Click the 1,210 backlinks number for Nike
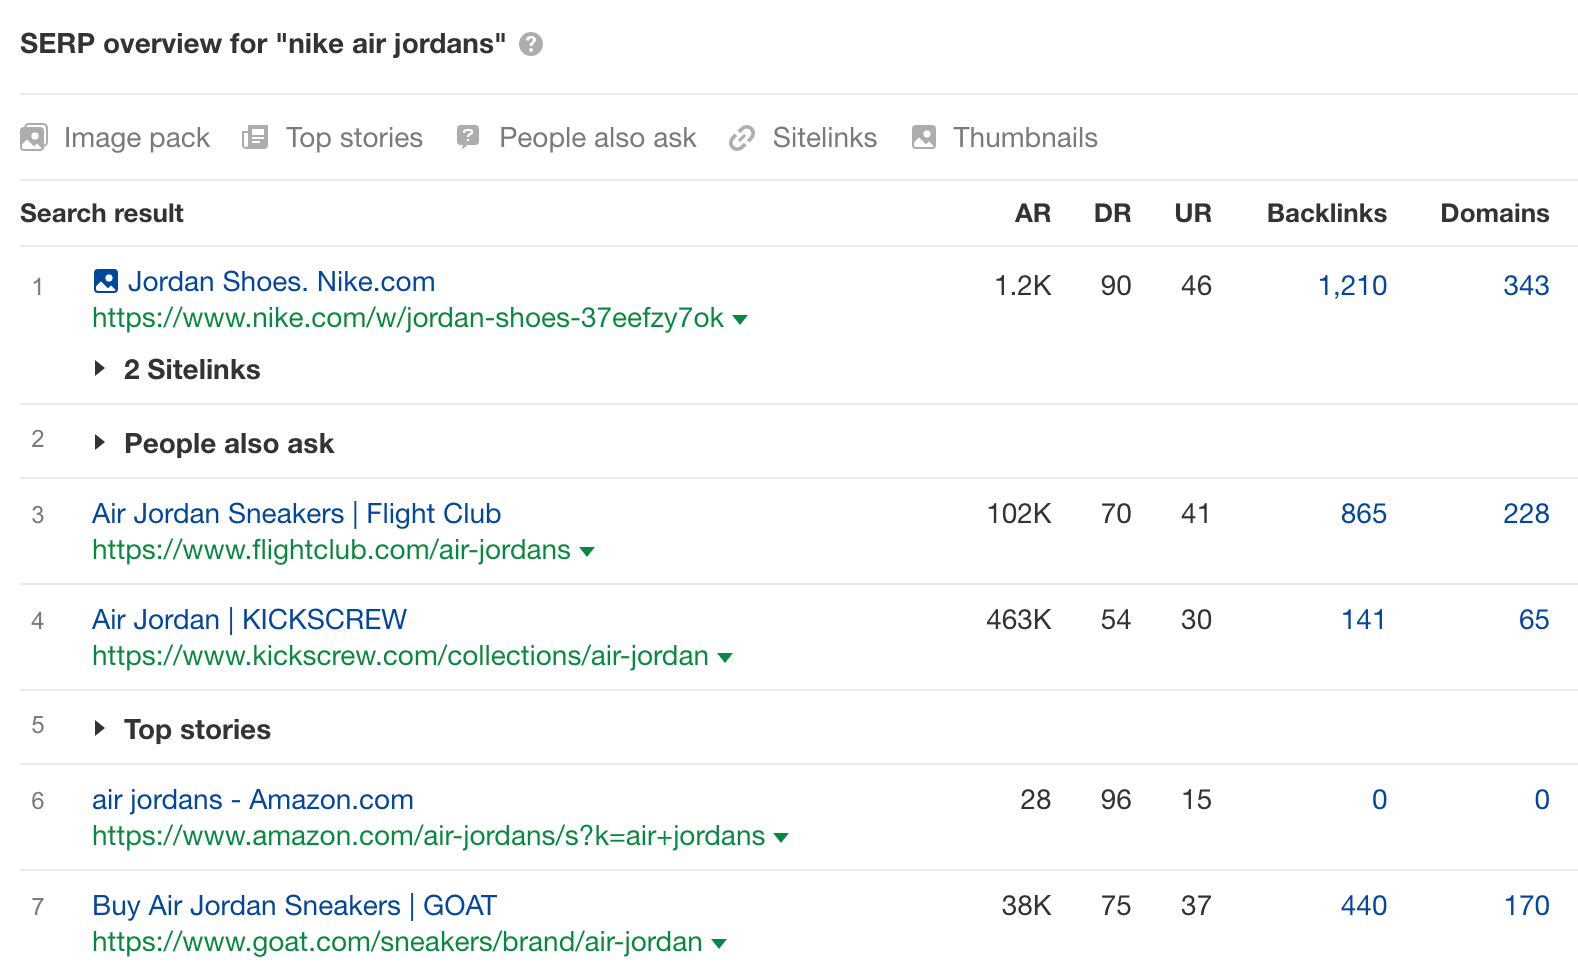1578x970 pixels. coord(1352,286)
